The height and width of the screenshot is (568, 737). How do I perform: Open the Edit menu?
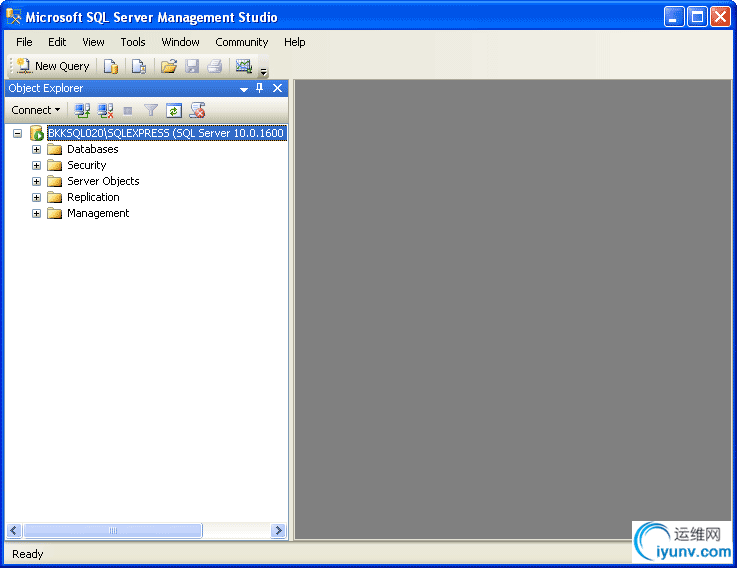click(x=57, y=42)
